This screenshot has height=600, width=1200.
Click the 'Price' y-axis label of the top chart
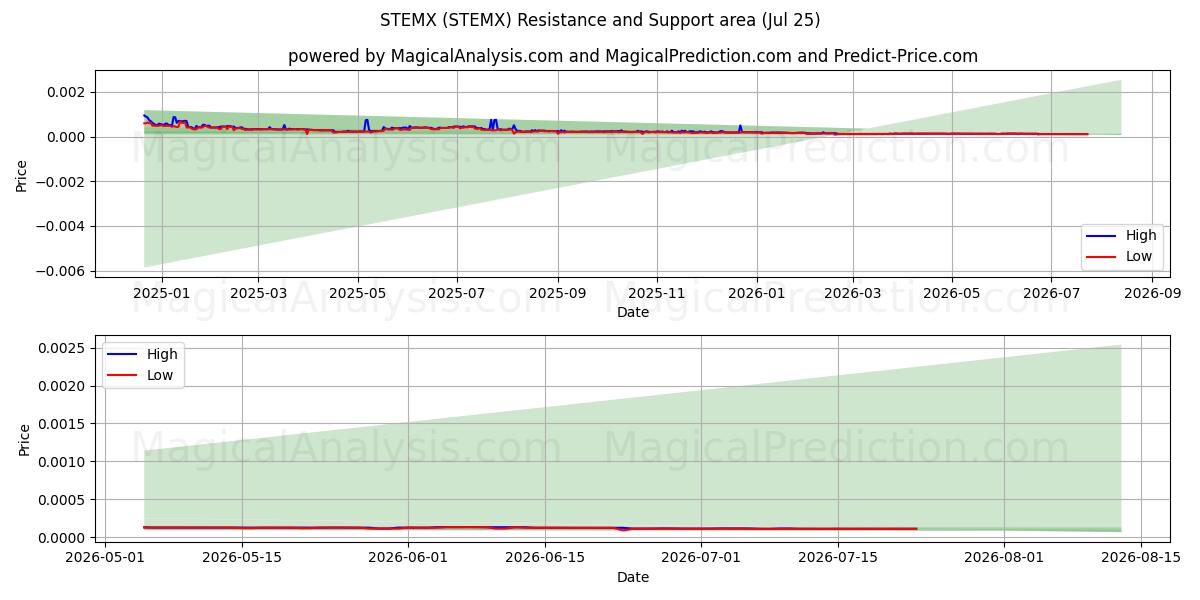coord(22,176)
